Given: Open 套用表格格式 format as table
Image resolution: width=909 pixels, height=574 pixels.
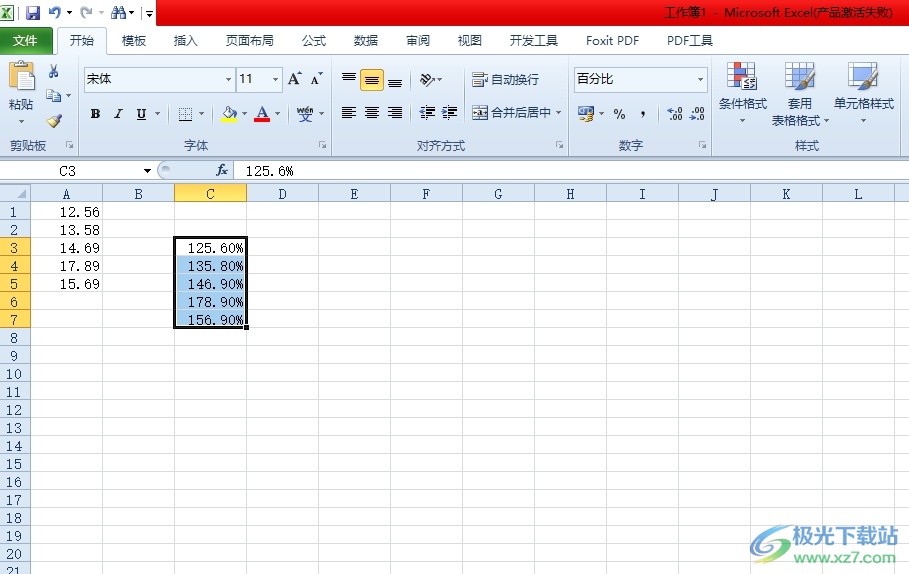Looking at the screenshot, I should (800, 94).
